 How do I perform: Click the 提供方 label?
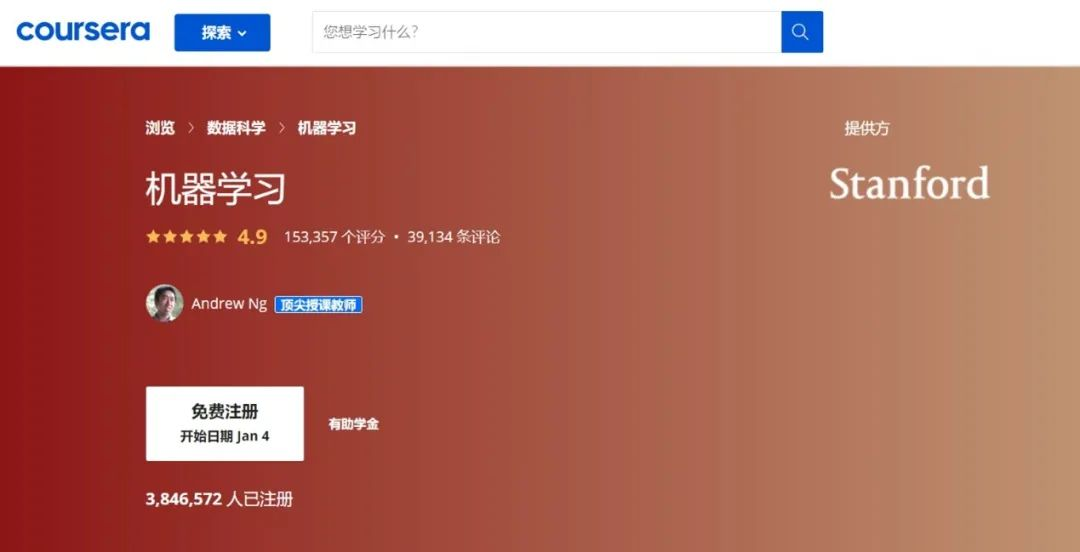click(867, 128)
